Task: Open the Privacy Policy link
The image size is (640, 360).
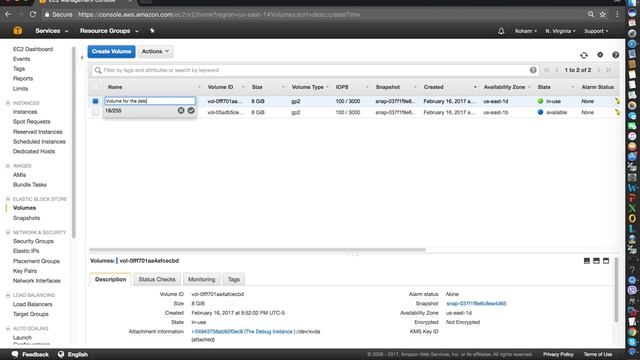Action: pos(558,354)
